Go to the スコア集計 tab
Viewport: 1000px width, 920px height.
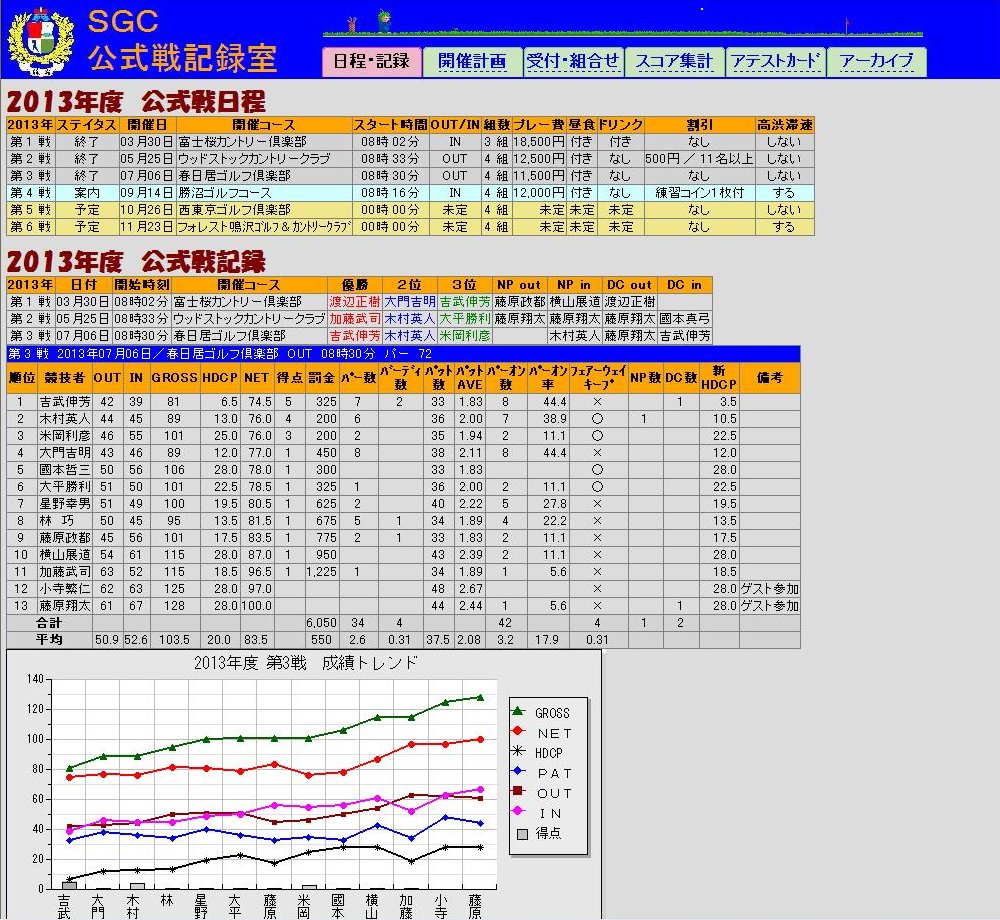coord(674,61)
